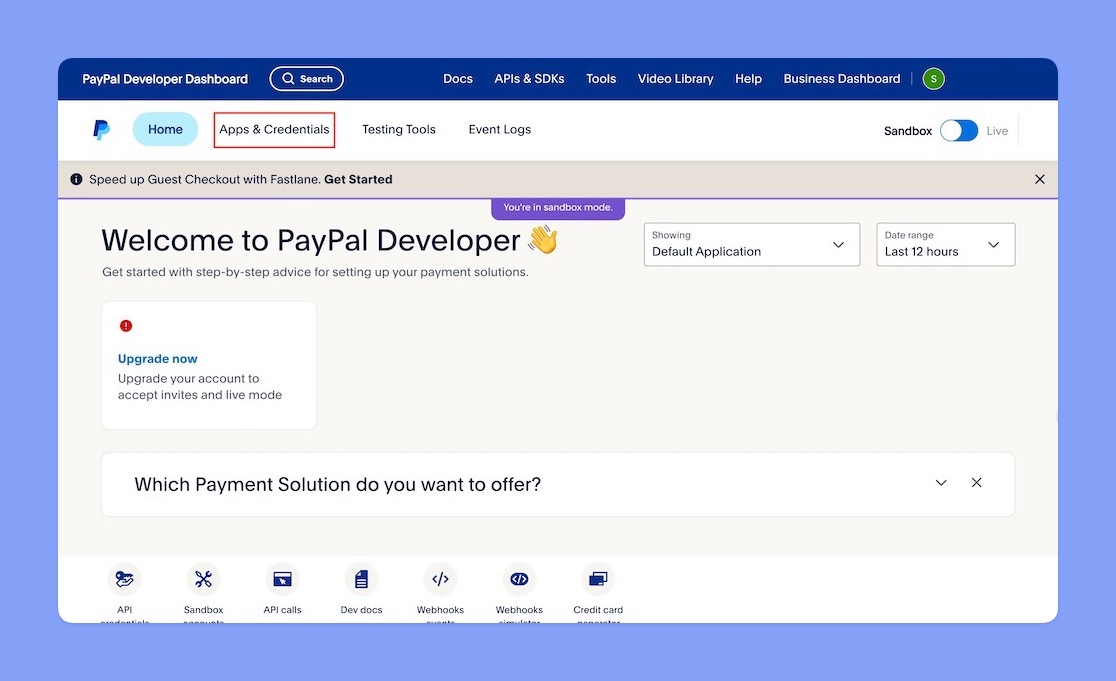1116x681 pixels.
Task: Open the Docs menu
Action: 458,79
